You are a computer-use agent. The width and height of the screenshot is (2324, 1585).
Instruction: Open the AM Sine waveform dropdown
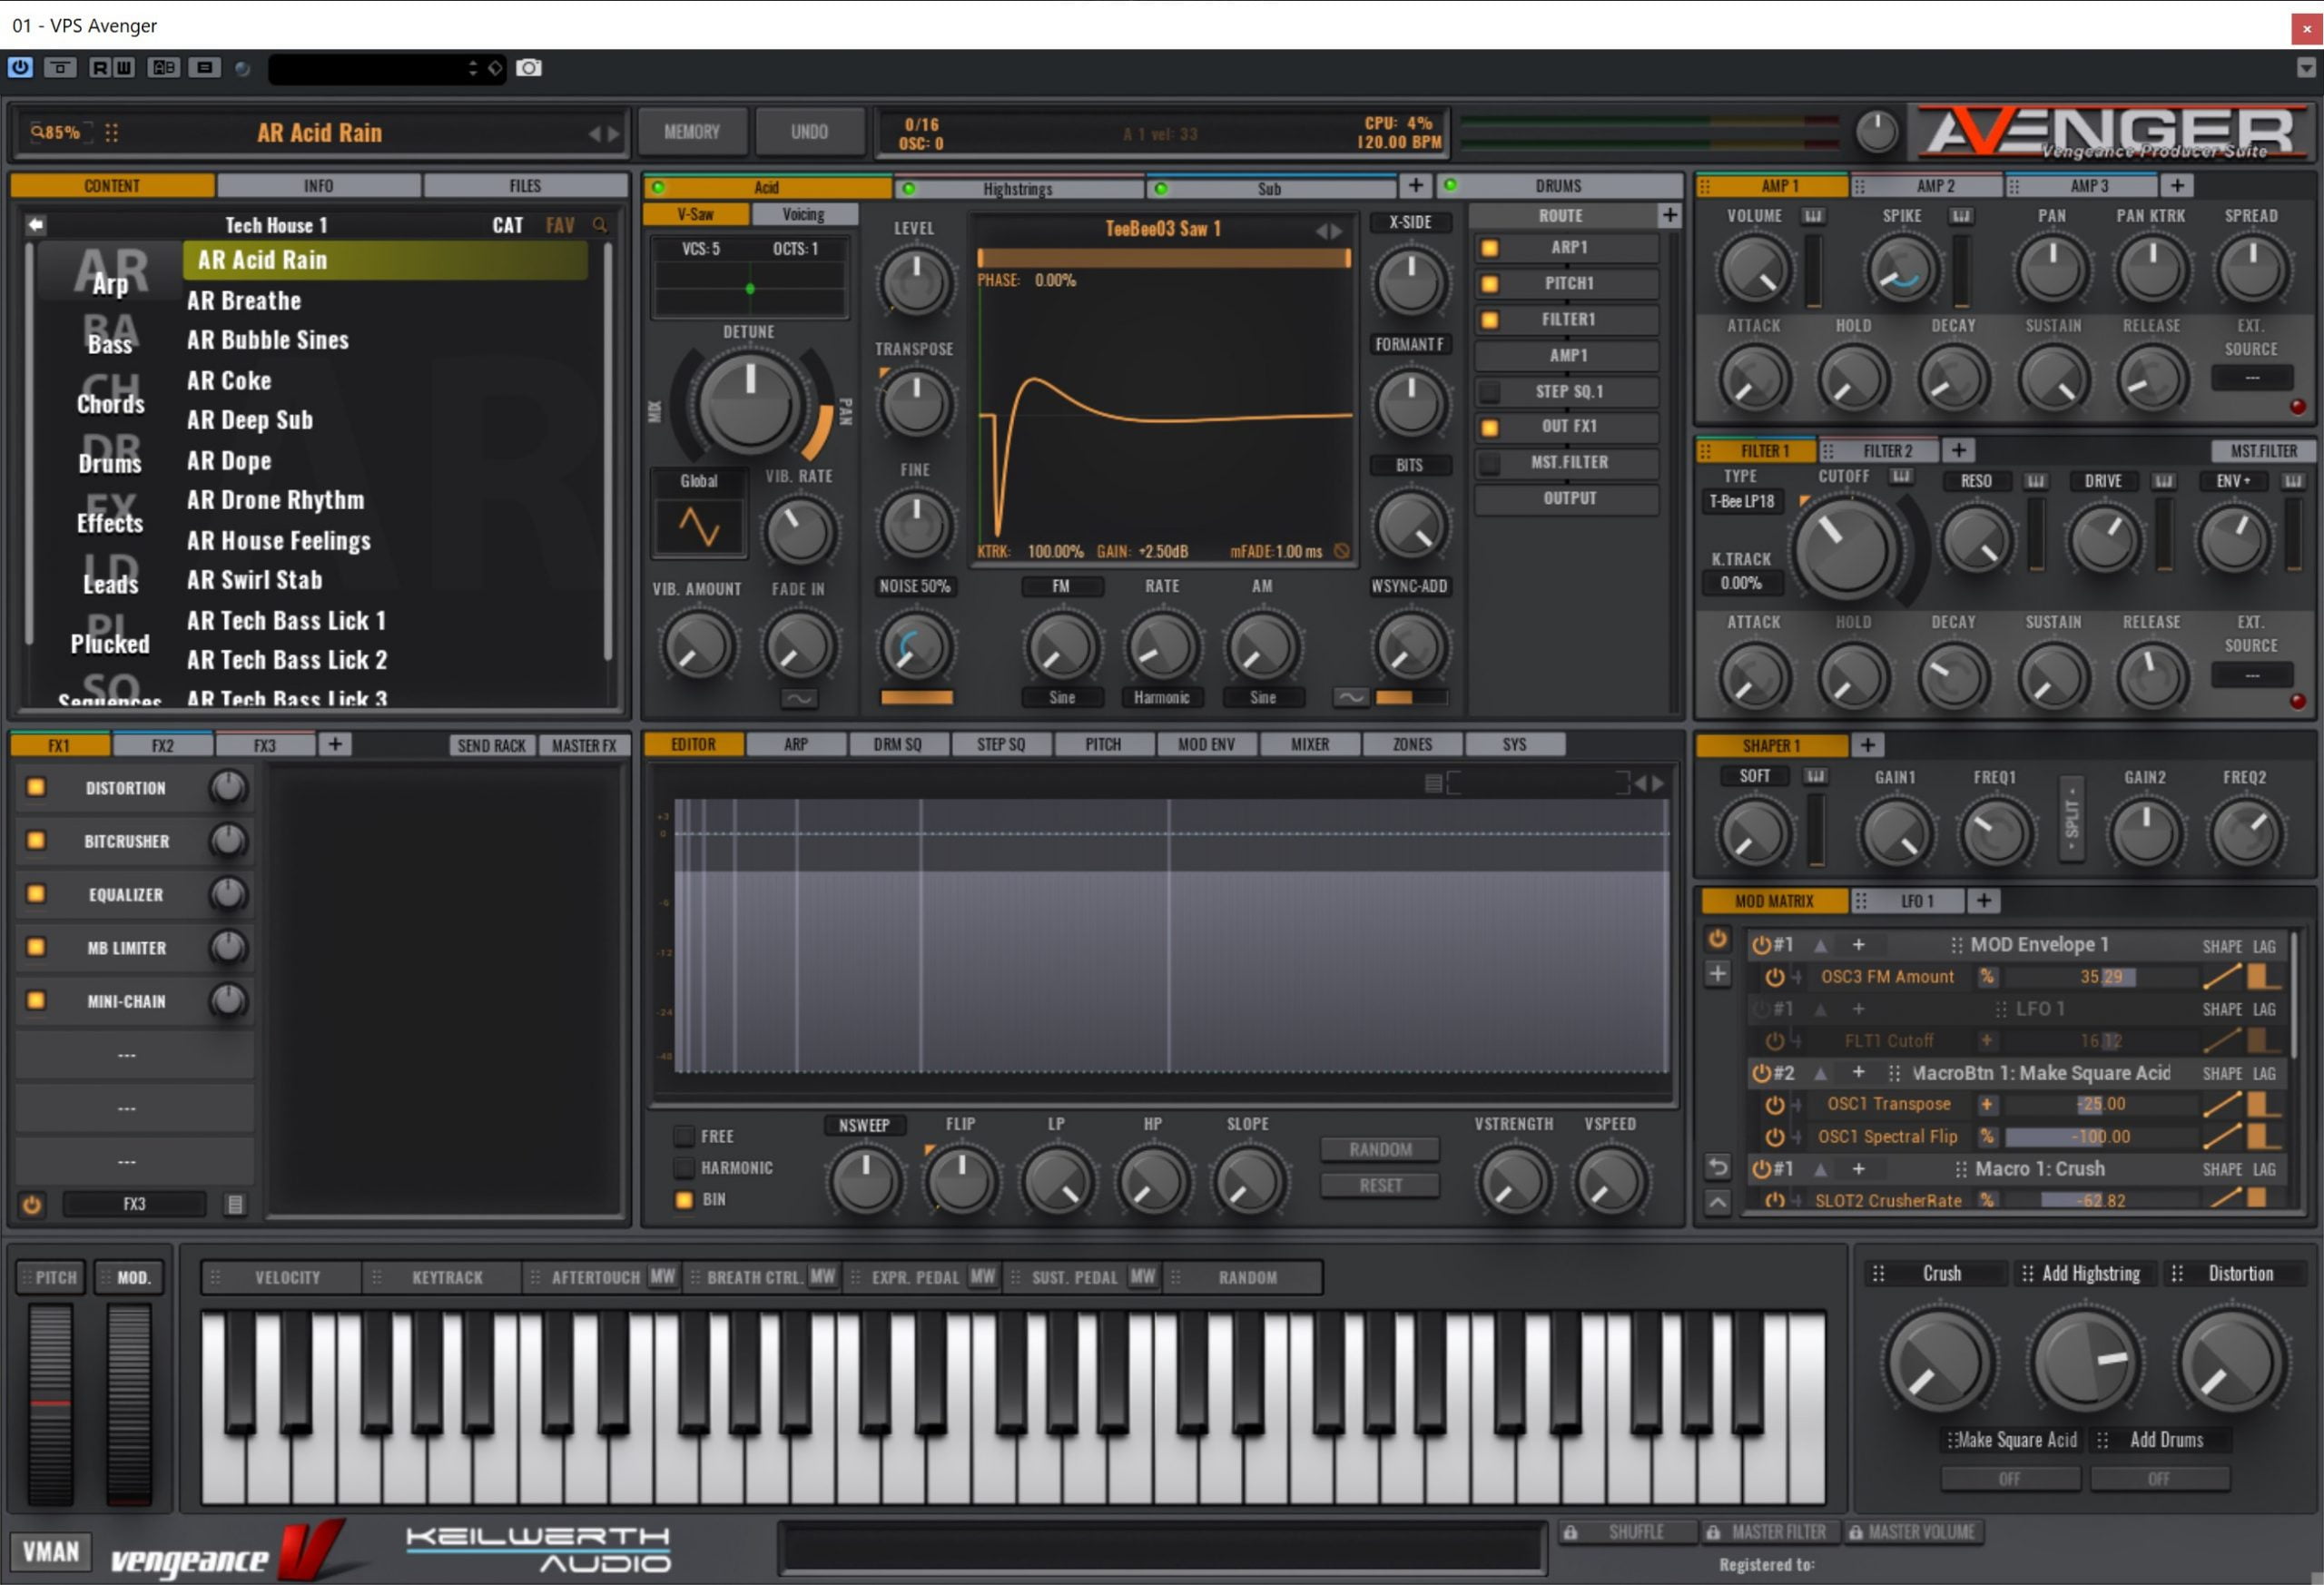click(1263, 697)
